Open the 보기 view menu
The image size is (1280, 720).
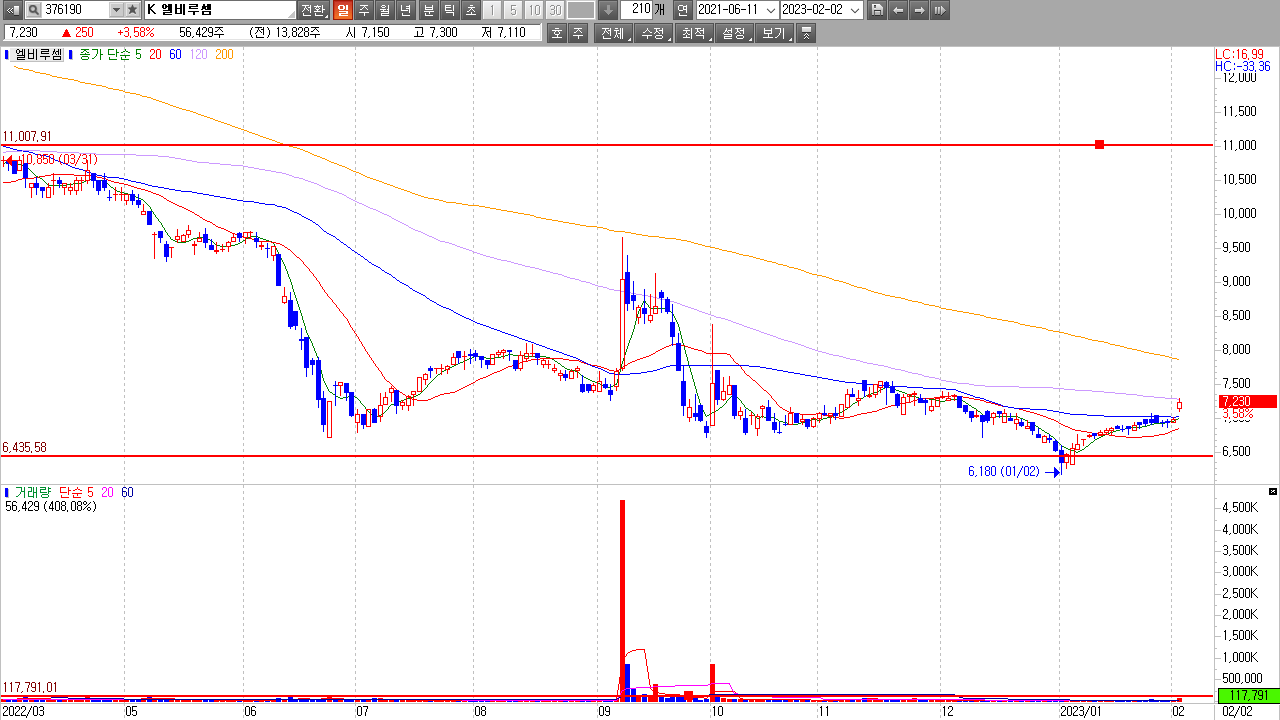coord(775,33)
